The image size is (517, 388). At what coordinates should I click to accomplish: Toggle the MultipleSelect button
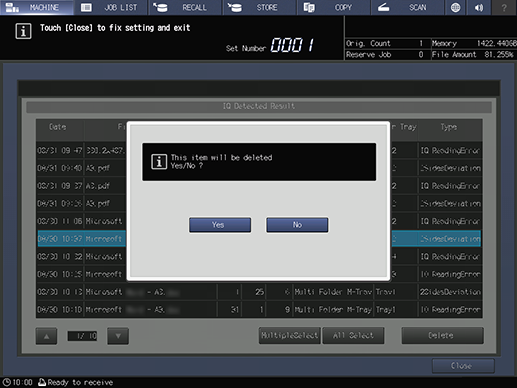tap(289, 335)
